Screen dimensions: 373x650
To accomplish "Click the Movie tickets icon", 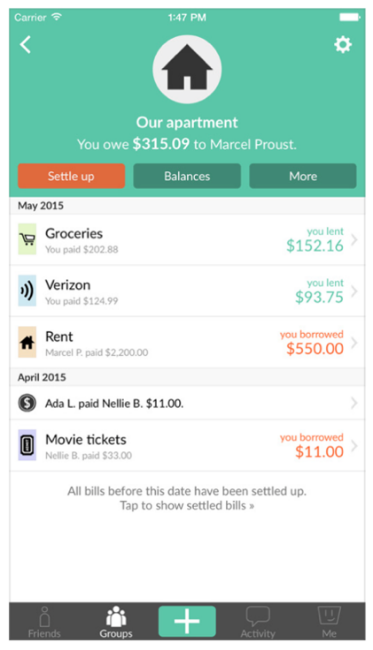I will (27, 445).
